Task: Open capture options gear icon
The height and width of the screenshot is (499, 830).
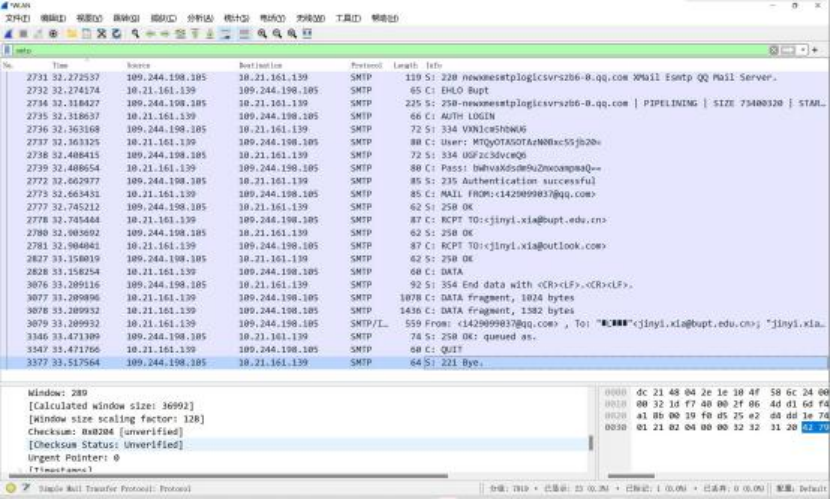Action: 53,34
